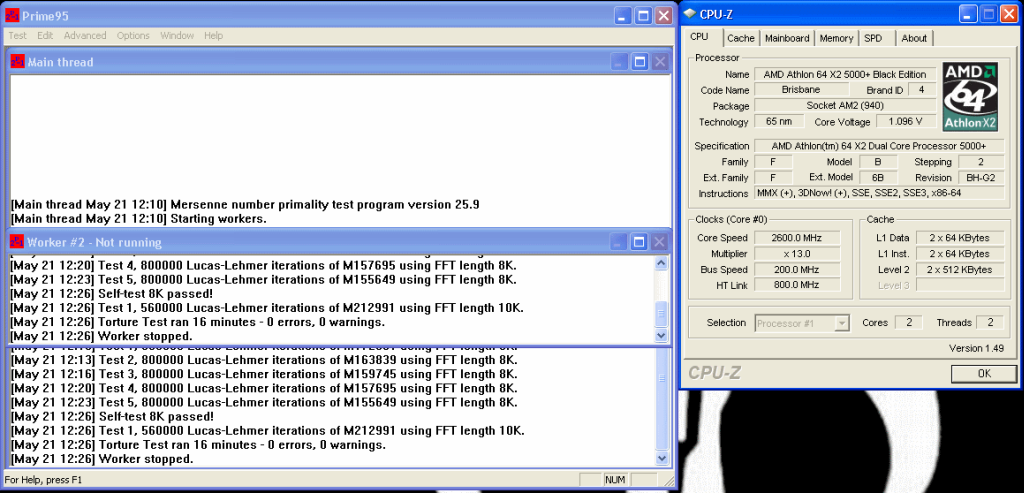Click the NUM indicator in status bar
1024x493 pixels.
tap(615, 480)
